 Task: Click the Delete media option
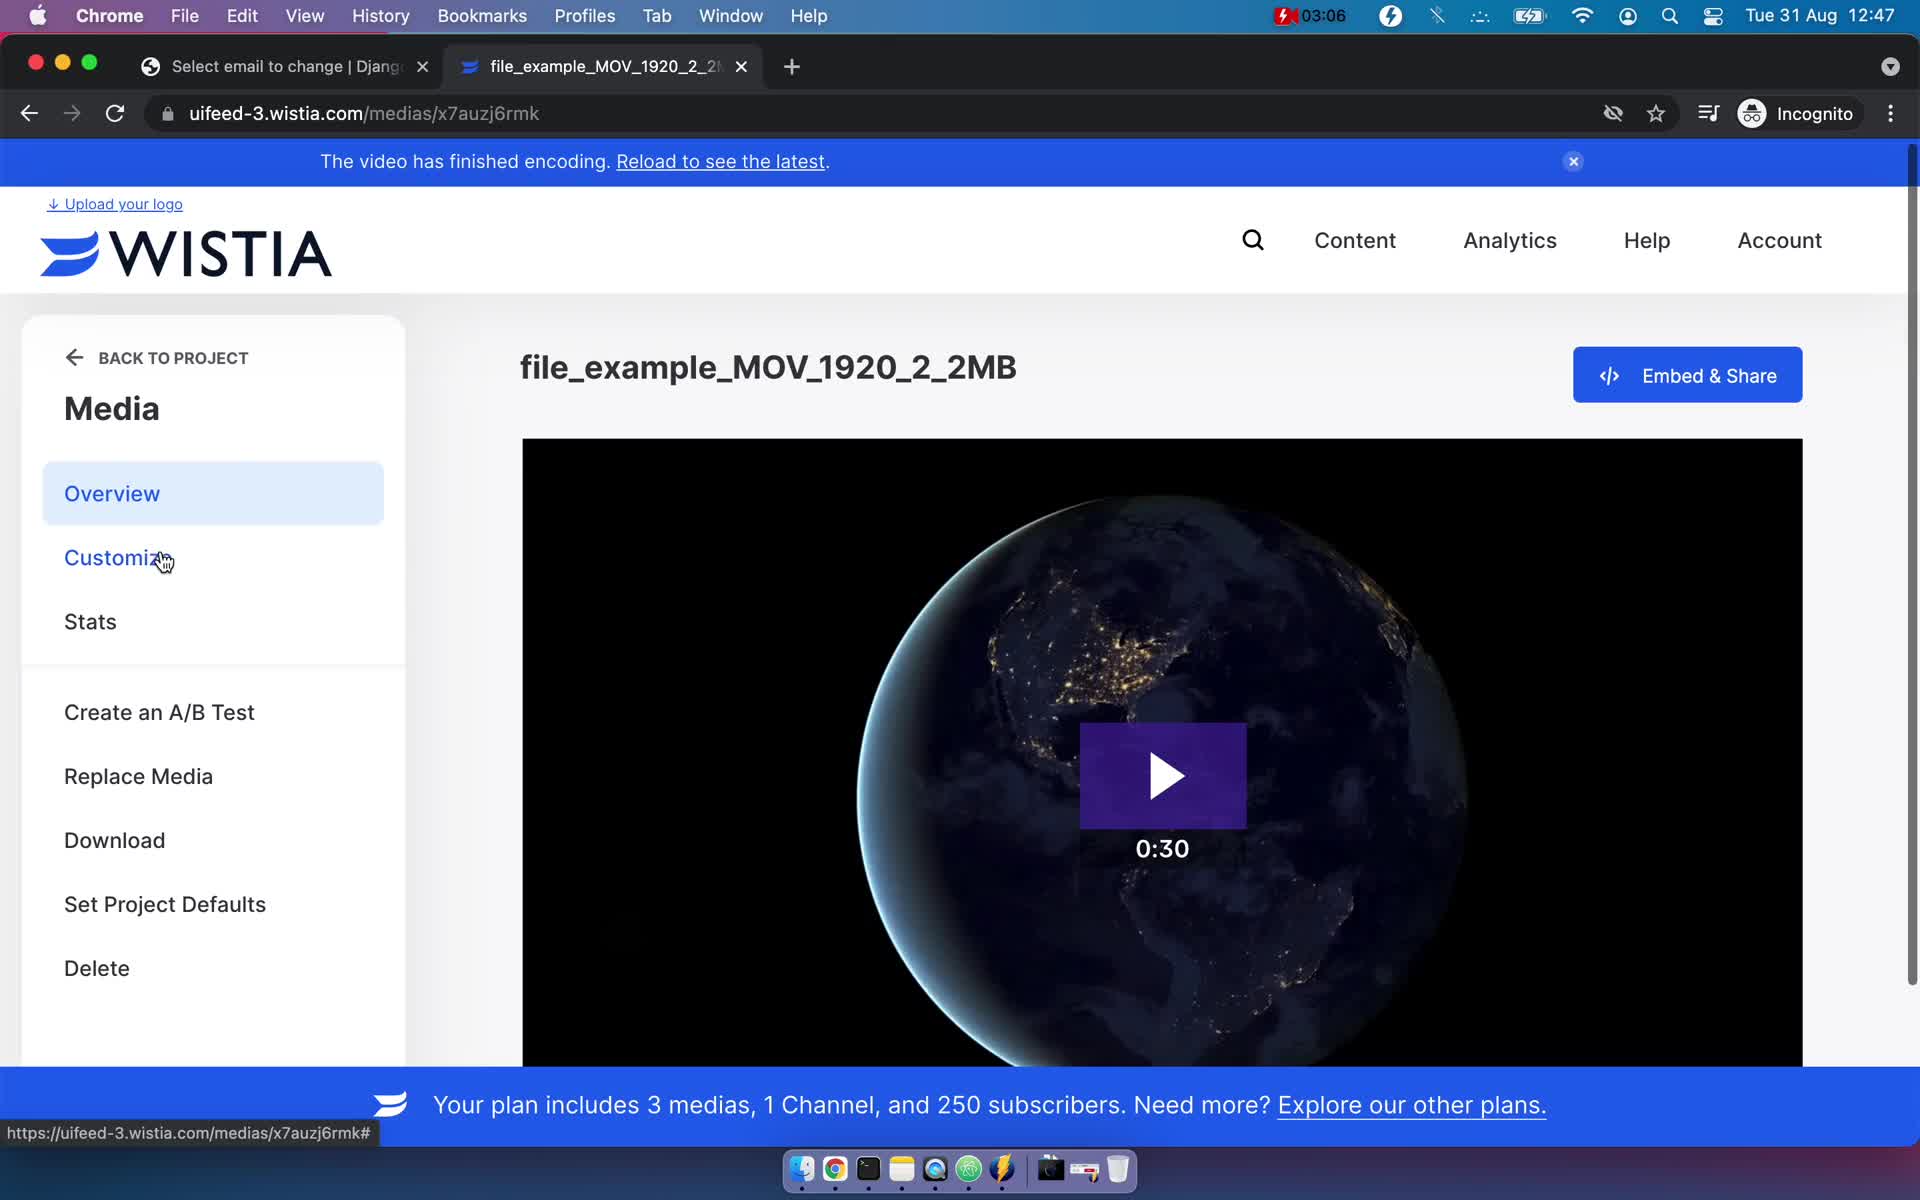click(x=97, y=968)
